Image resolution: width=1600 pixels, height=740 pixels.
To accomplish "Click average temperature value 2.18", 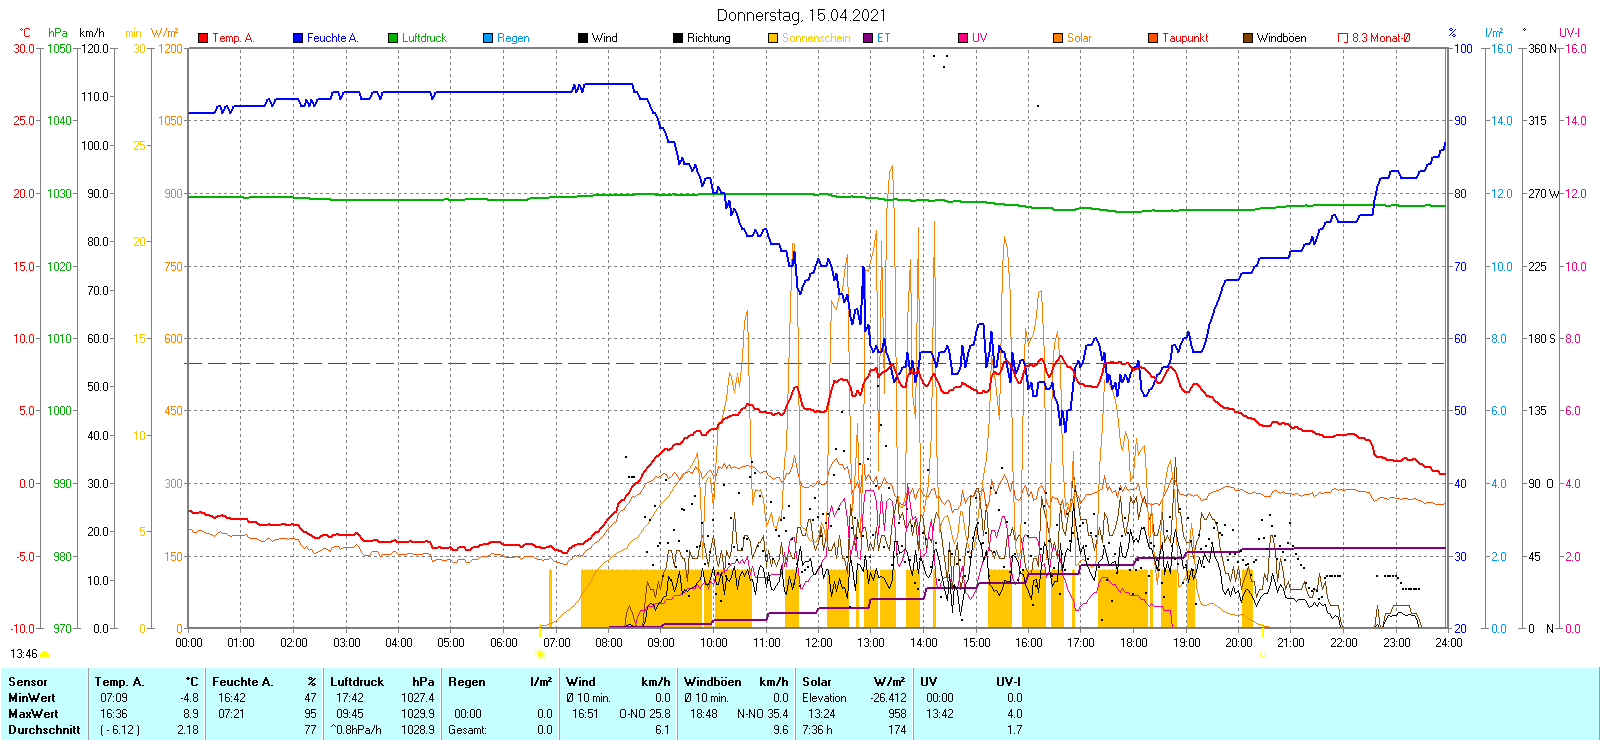I will [x=188, y=730].
